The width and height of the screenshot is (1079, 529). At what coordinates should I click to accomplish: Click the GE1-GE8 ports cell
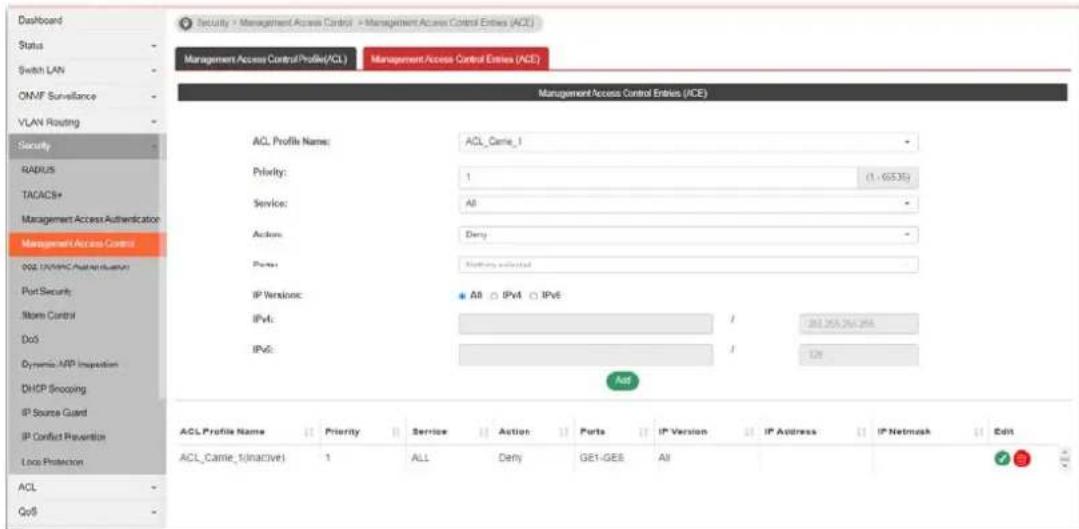tap(603, 458)
